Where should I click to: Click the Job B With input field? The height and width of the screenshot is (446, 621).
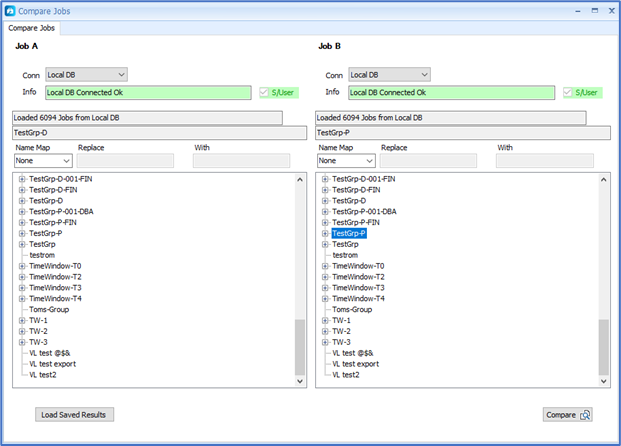545,160
